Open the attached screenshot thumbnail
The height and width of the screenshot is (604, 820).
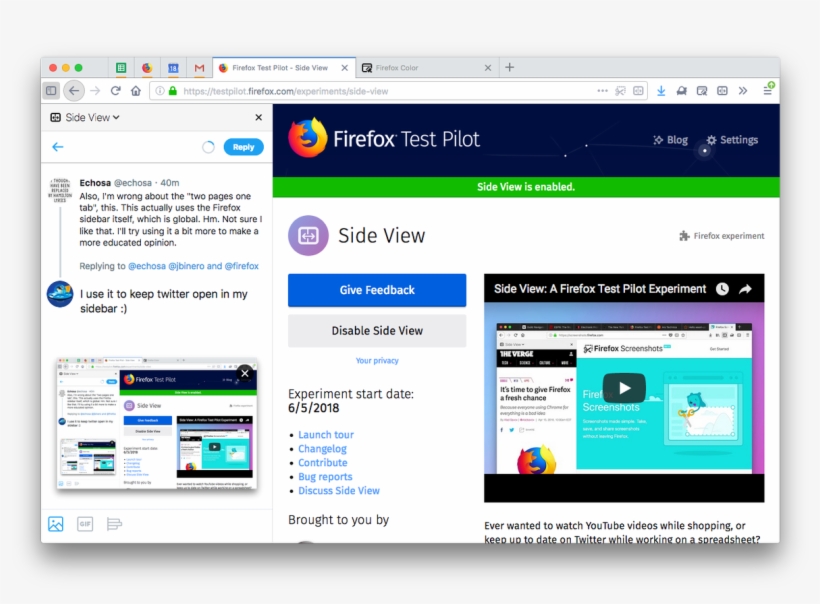156,424
